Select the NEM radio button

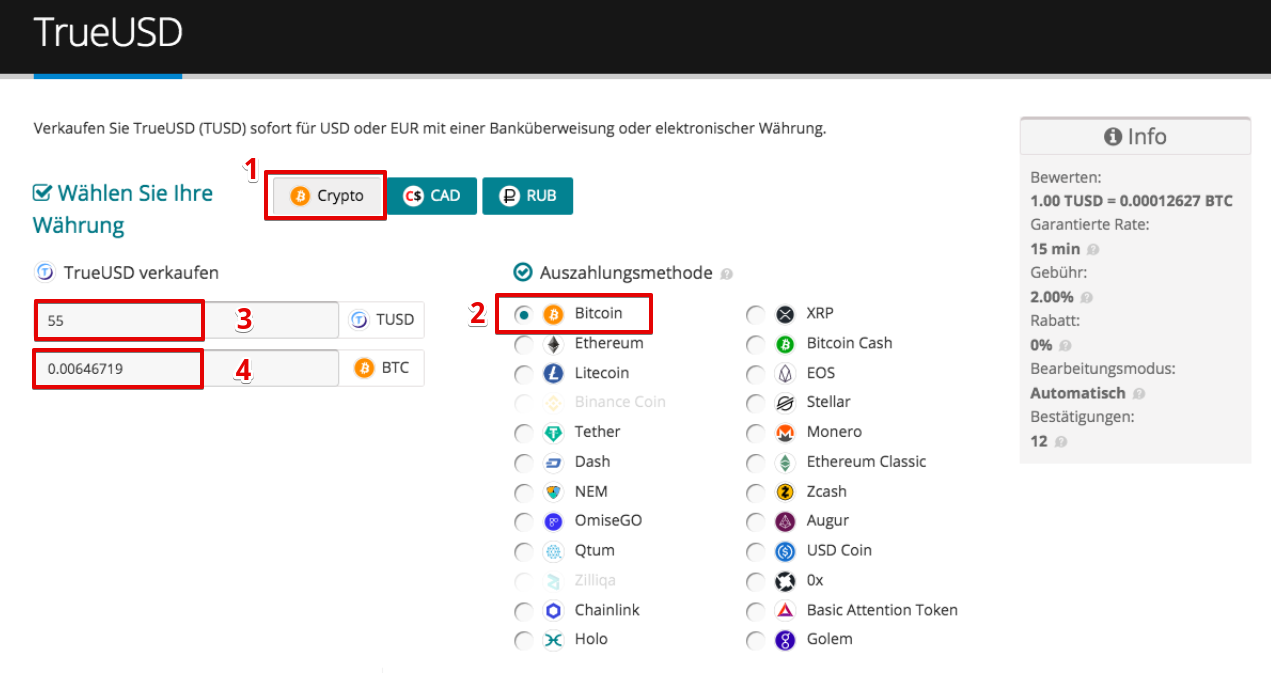[523, 493]
